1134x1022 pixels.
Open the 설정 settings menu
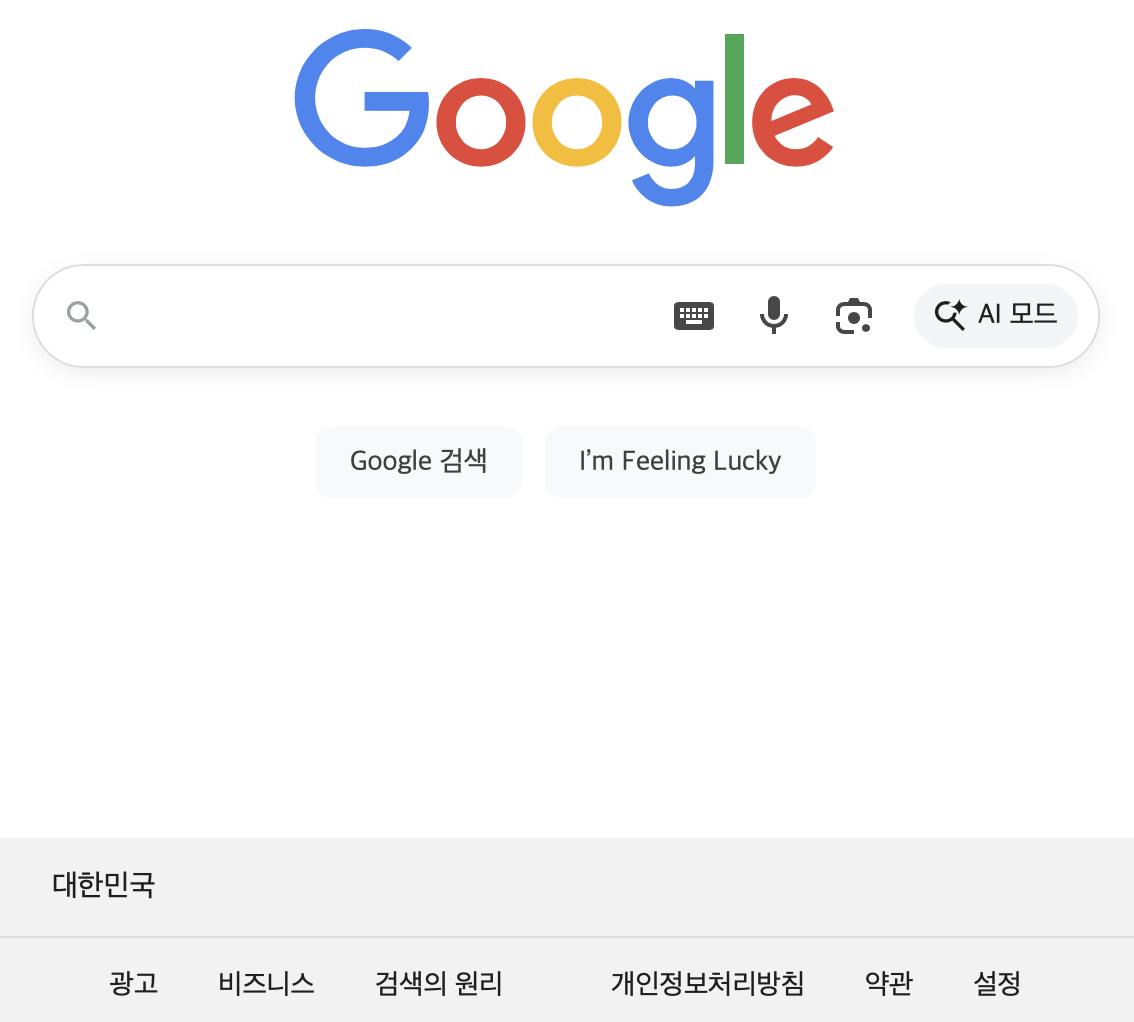coord(997,983)
